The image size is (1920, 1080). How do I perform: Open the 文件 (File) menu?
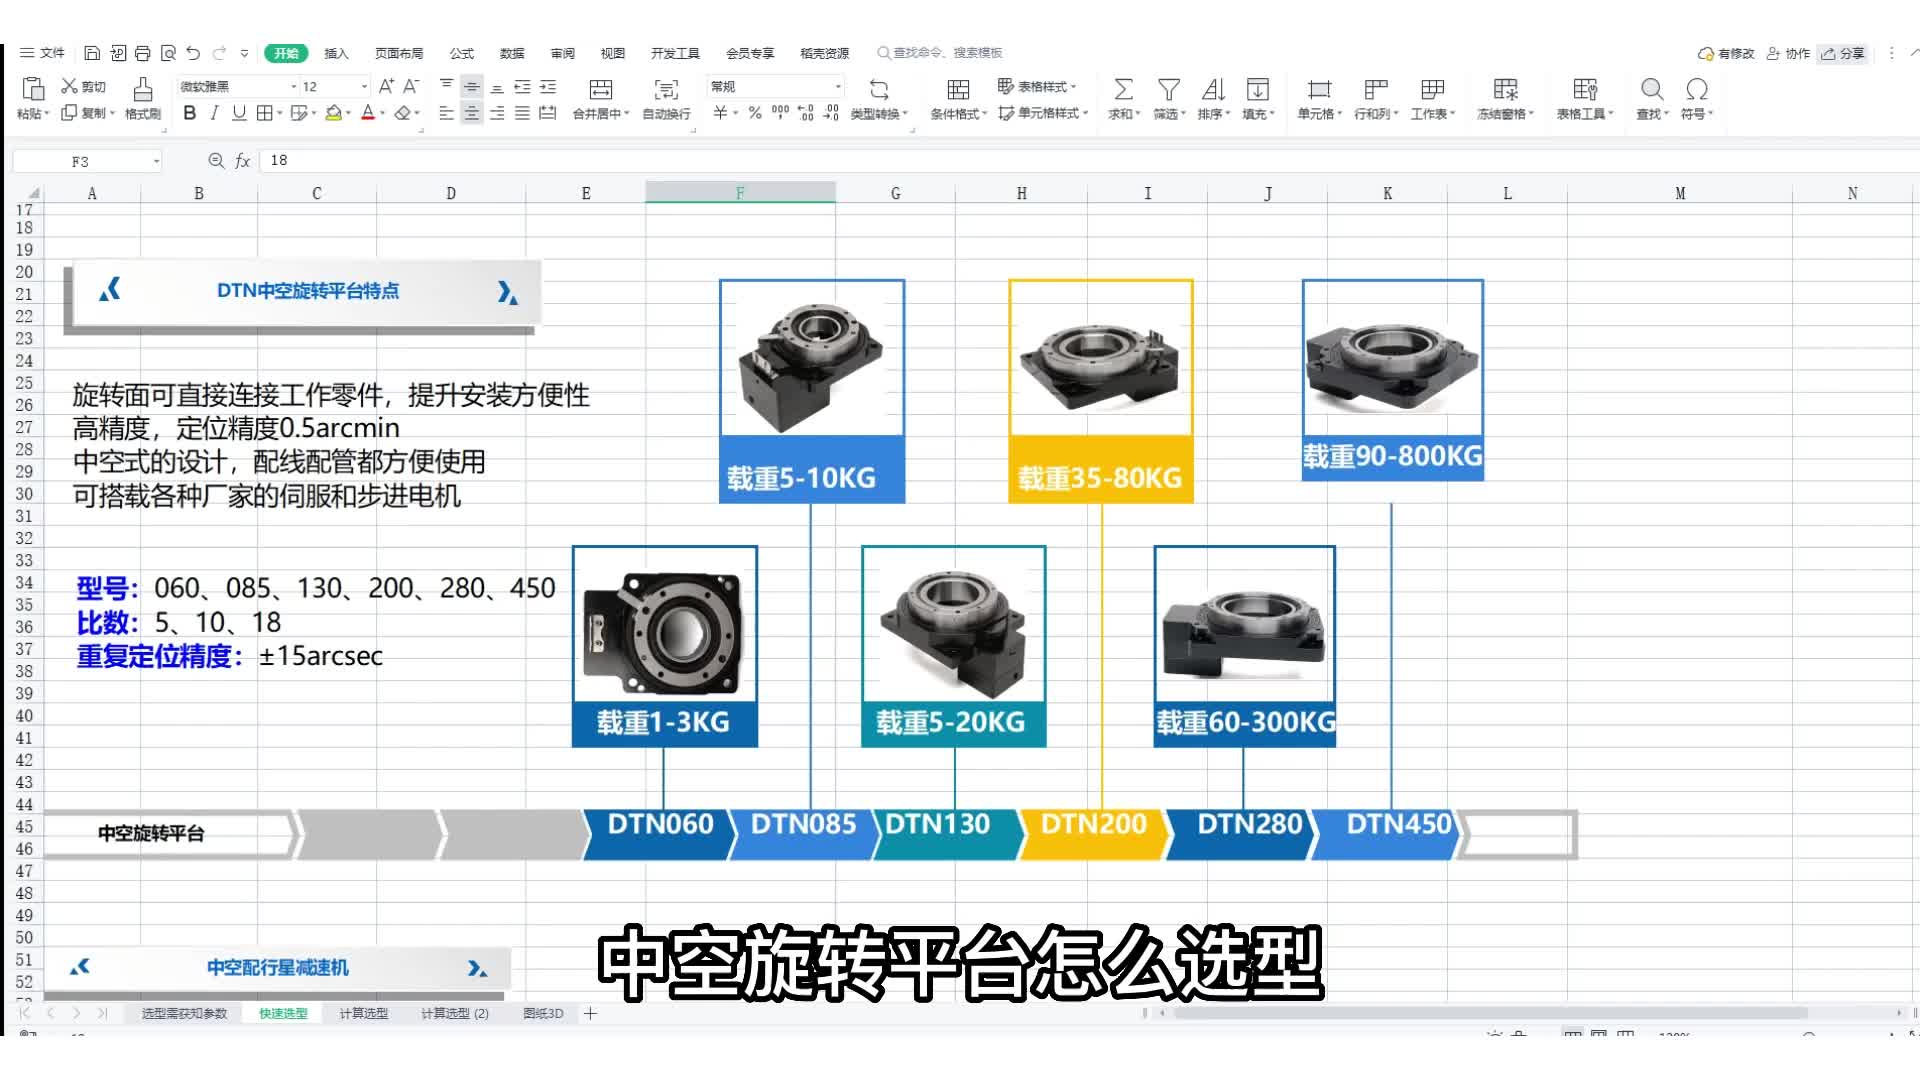(42, 53)
